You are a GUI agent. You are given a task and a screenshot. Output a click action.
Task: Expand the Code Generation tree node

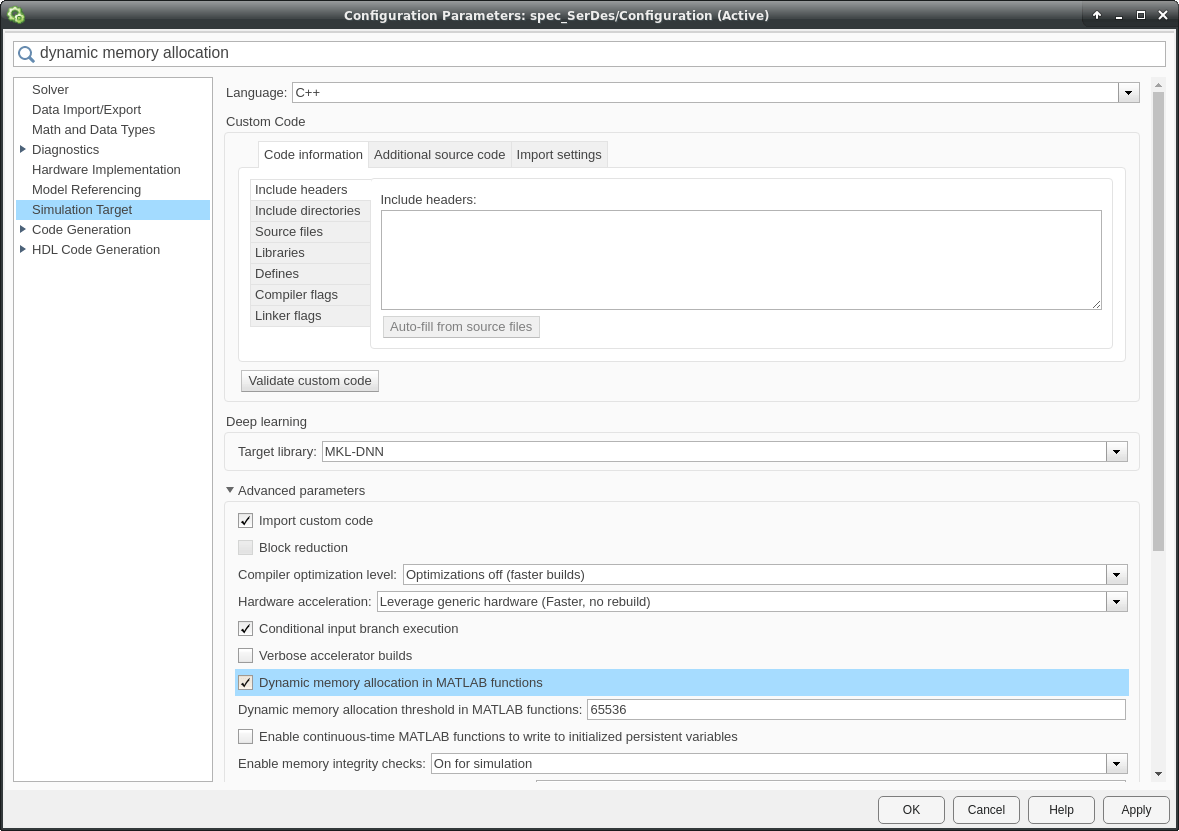pos(23,230)
